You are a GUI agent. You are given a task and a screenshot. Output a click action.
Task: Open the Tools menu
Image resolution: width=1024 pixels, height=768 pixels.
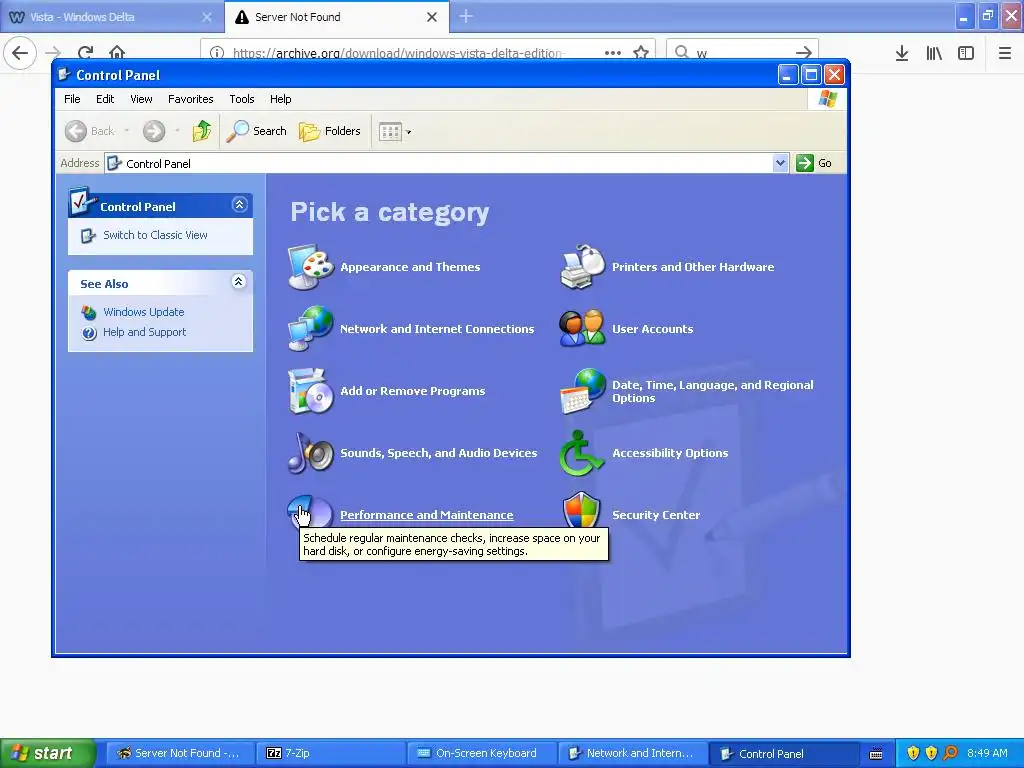tap(242, 99)
